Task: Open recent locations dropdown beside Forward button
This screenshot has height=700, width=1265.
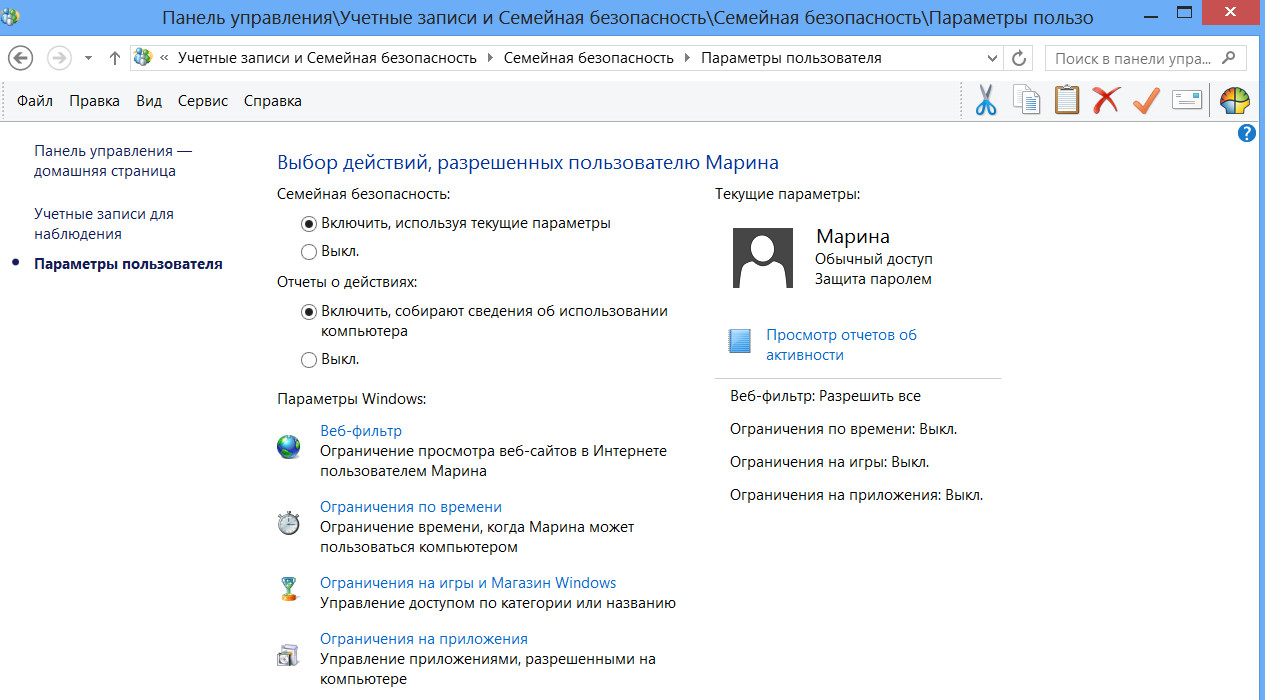Action: click(x=88, y=58)
